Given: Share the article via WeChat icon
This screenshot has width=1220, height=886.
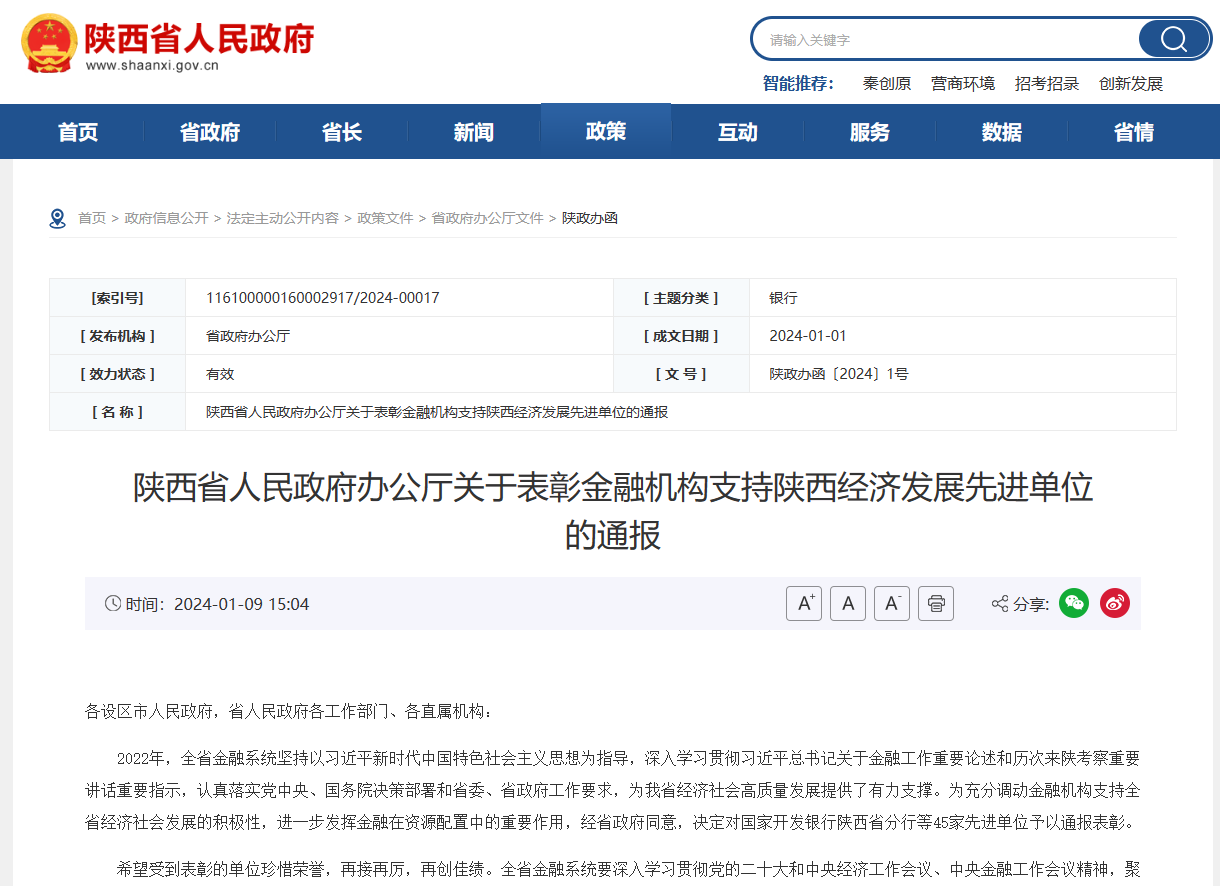Looking at the screenshot, I should tap(1073, 603).
